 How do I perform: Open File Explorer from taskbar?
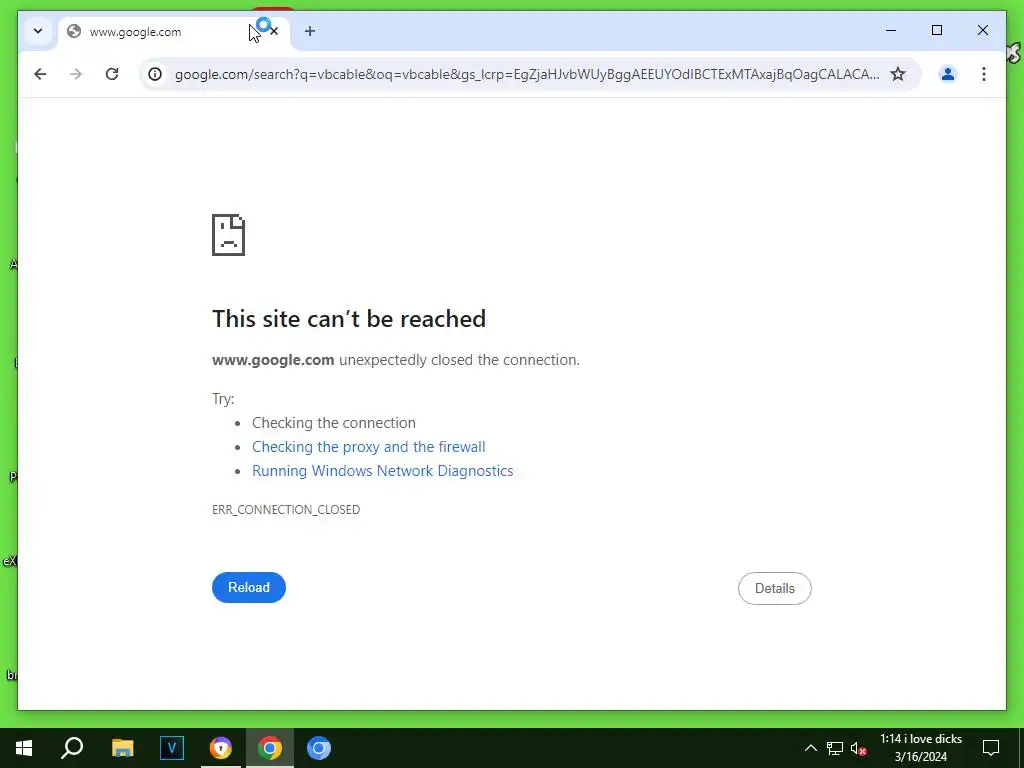122,748
